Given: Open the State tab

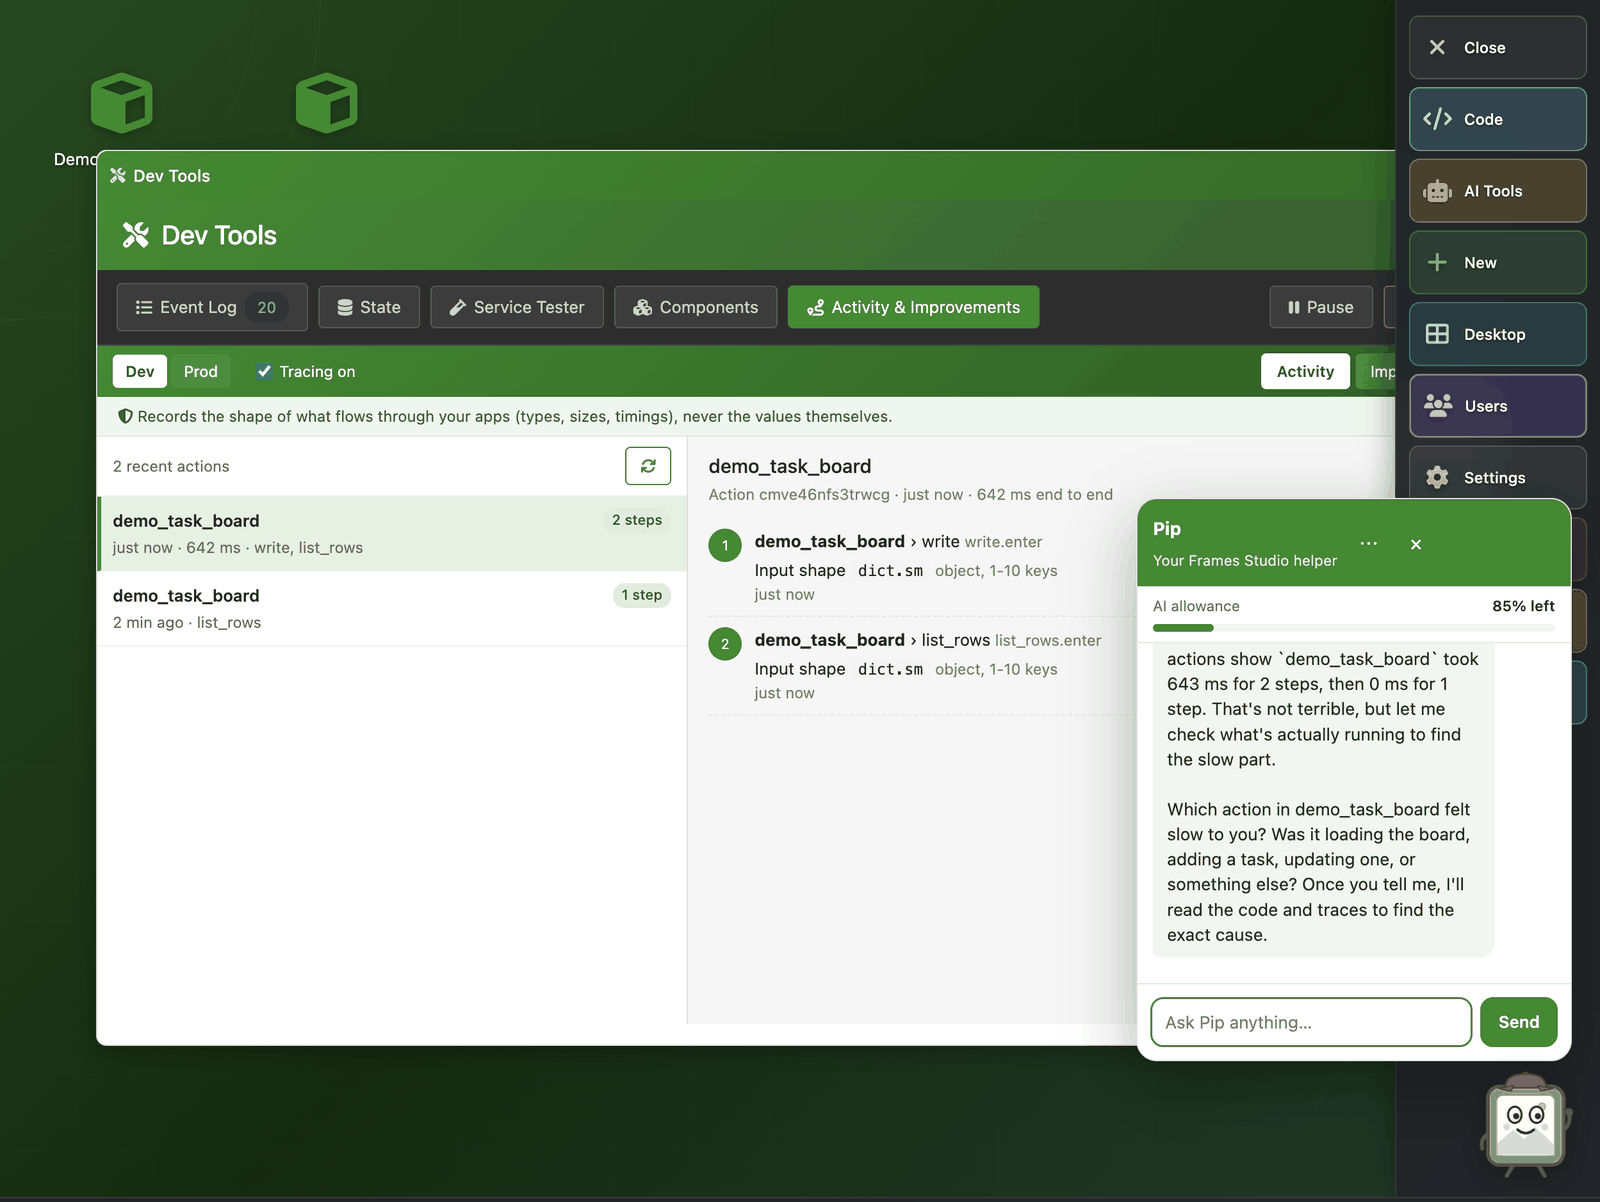Looking at the screenshot, I should point(369,307).
